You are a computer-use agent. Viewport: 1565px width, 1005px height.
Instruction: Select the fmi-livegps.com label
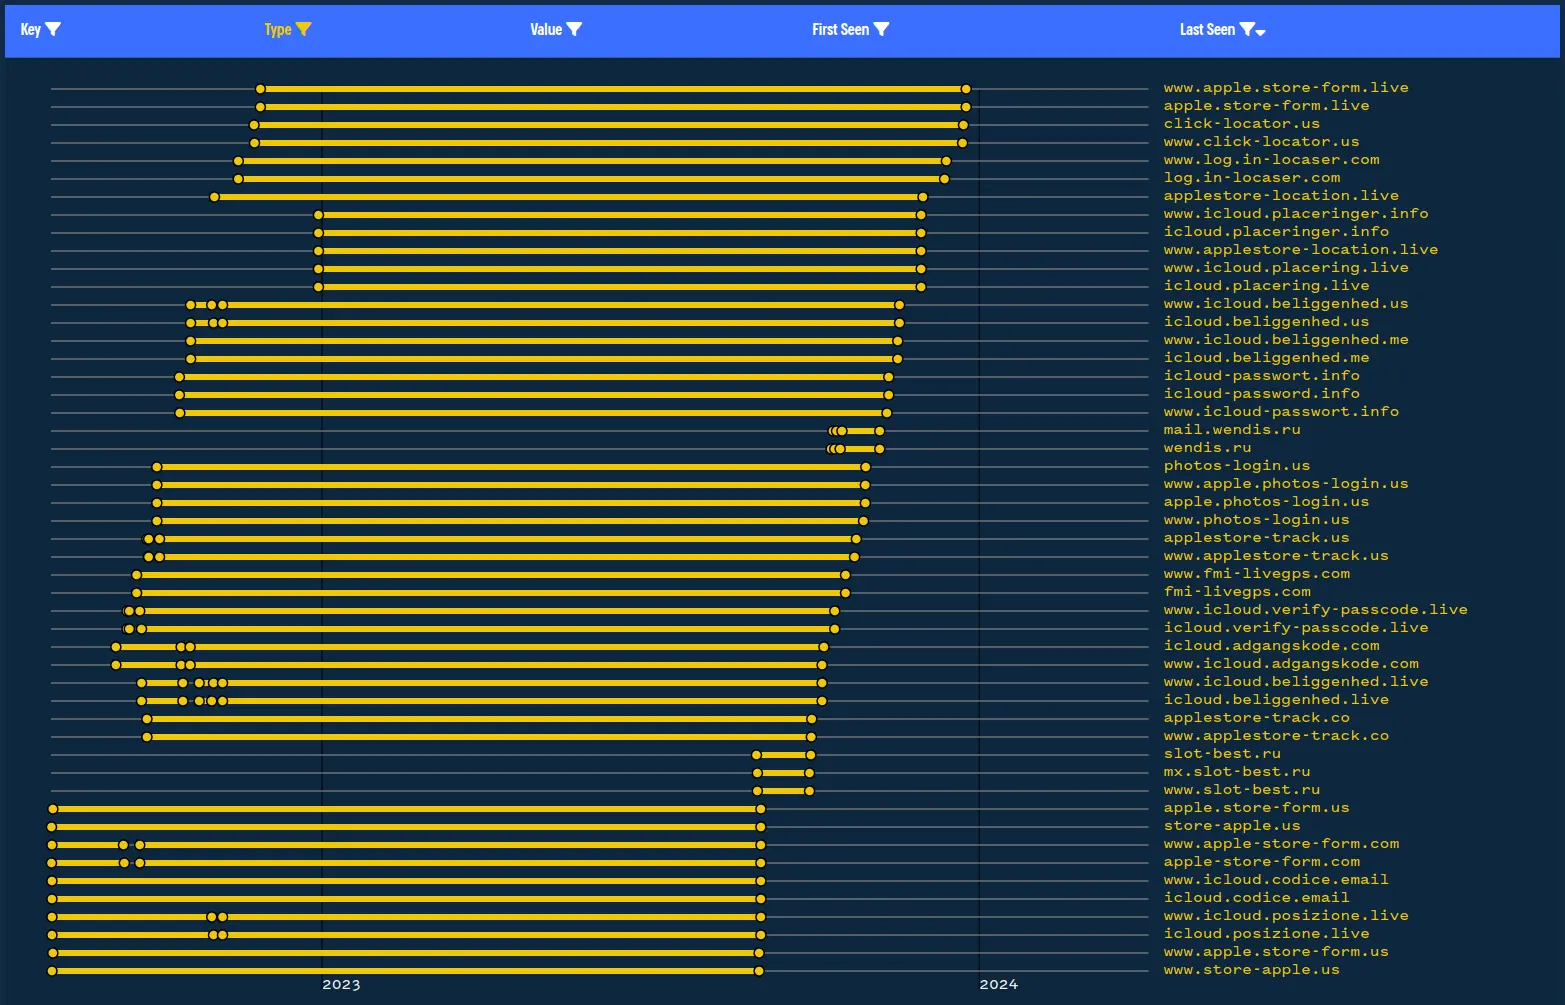[1237, 592]
